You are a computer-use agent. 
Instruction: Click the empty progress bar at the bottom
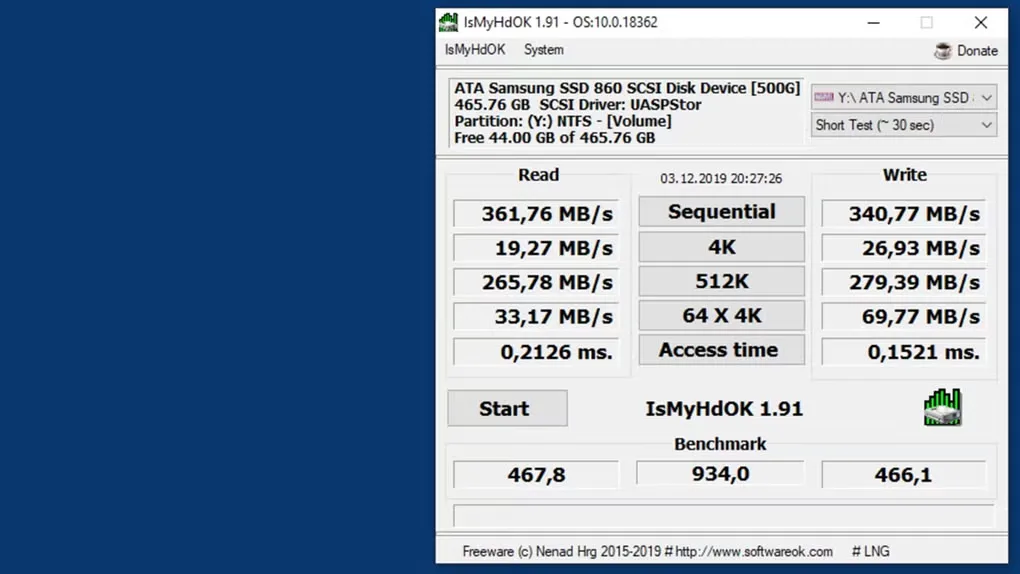[x=723, y=515]
